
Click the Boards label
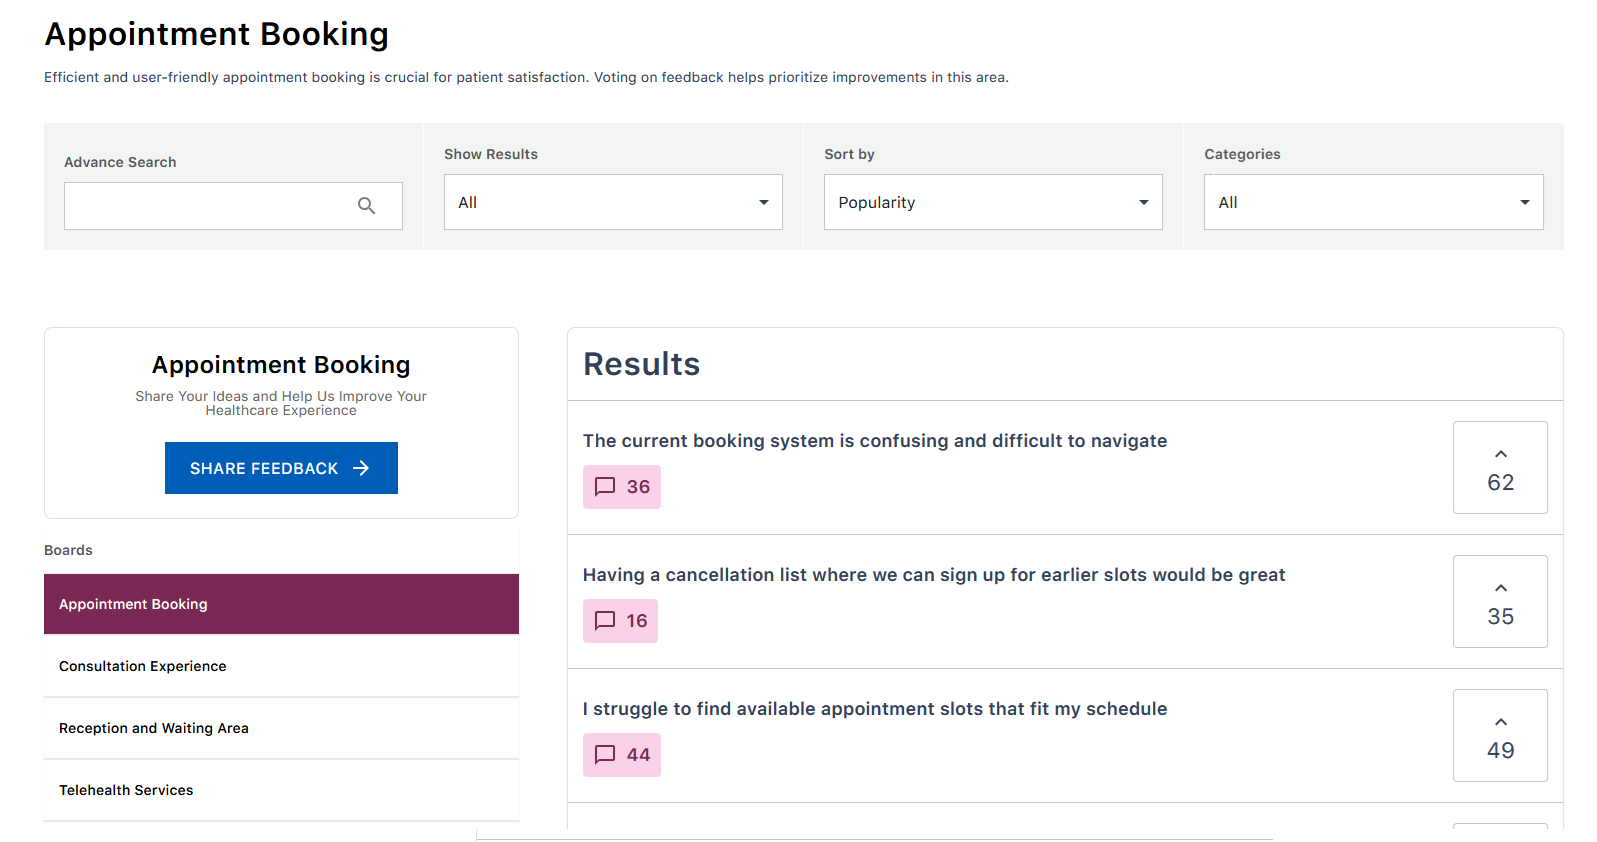(68, 550)
